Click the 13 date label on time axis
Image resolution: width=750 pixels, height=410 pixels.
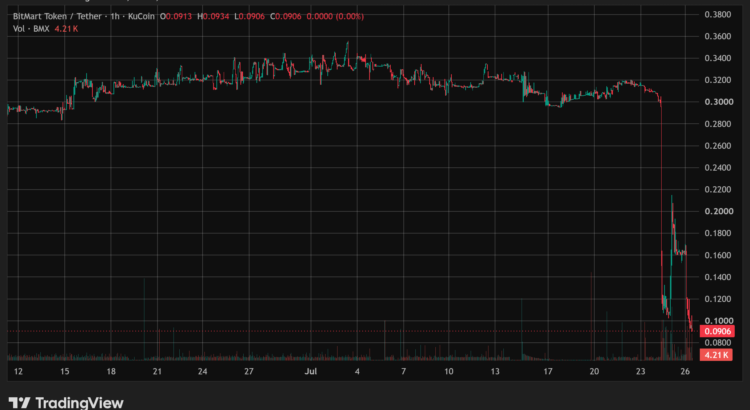[x=495, y=371]
